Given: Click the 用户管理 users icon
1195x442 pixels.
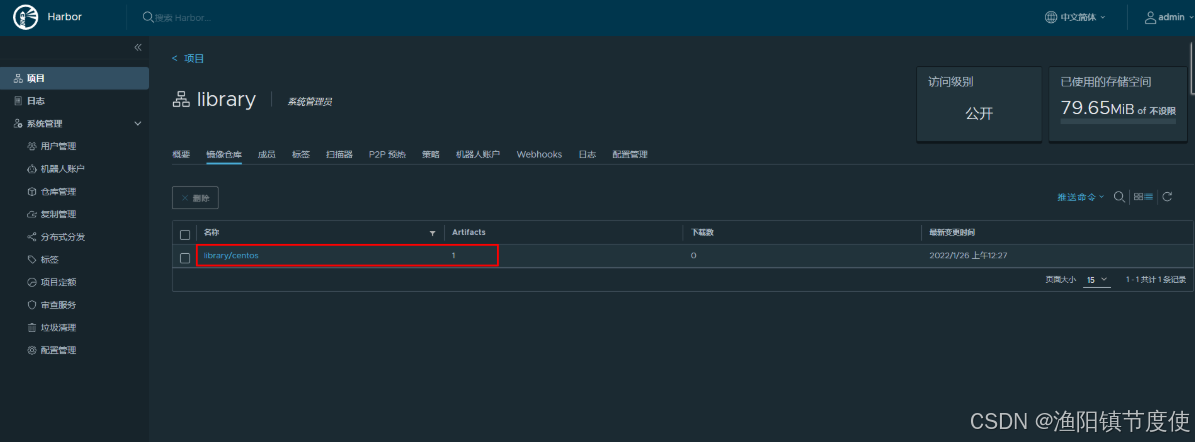Looking at the screenshot, I should [32, 146].
